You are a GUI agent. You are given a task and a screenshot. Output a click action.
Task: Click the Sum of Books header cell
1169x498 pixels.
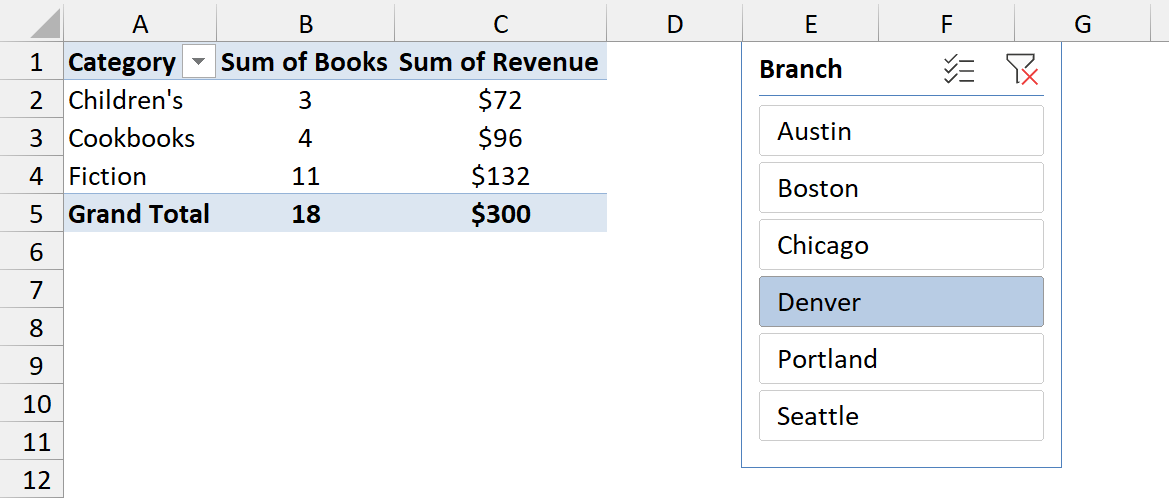point(306,62)
